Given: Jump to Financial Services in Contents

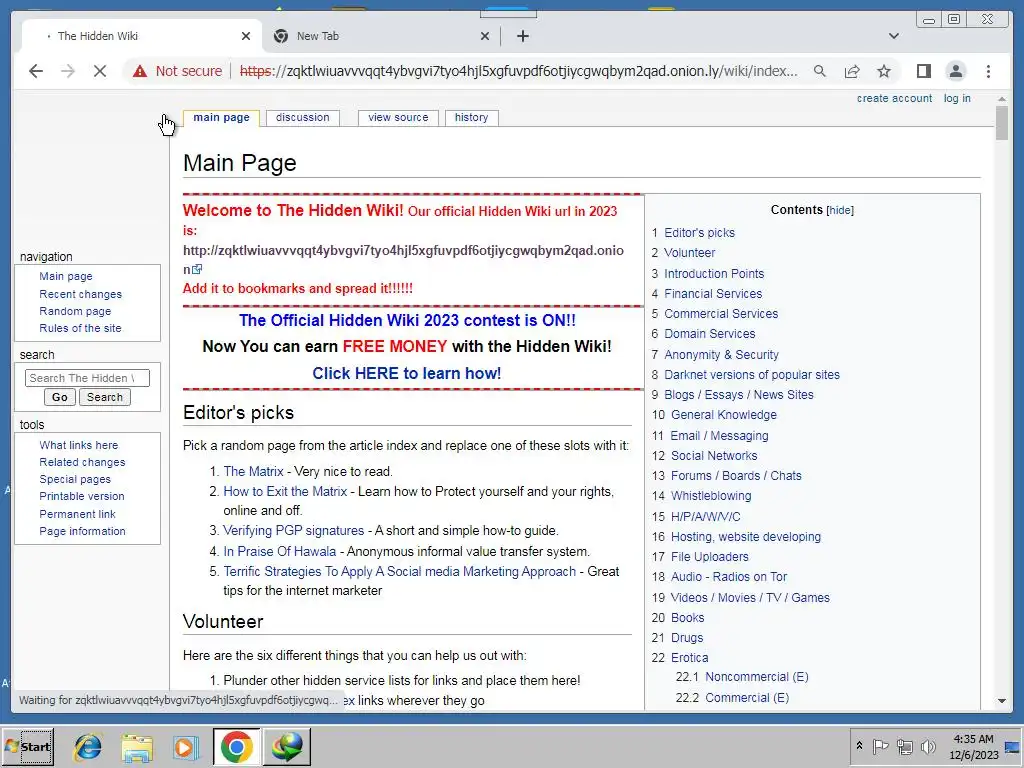Looking at the screenshot, I should pos(713,294).
